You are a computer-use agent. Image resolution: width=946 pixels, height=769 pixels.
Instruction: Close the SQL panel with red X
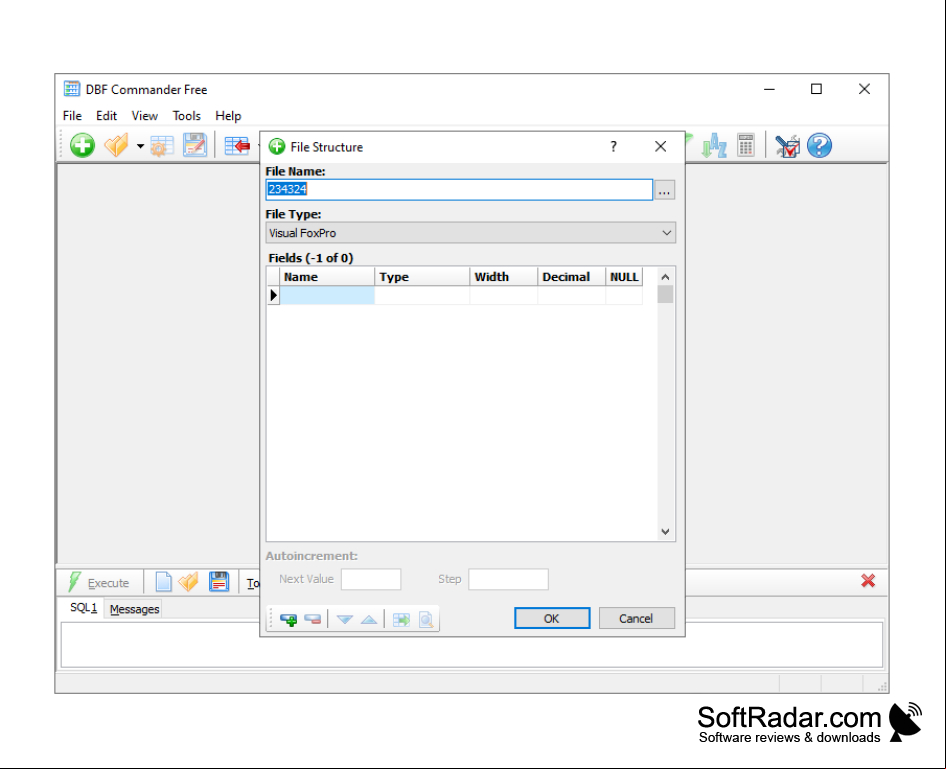pyautogui.click(x=868, y=580)
